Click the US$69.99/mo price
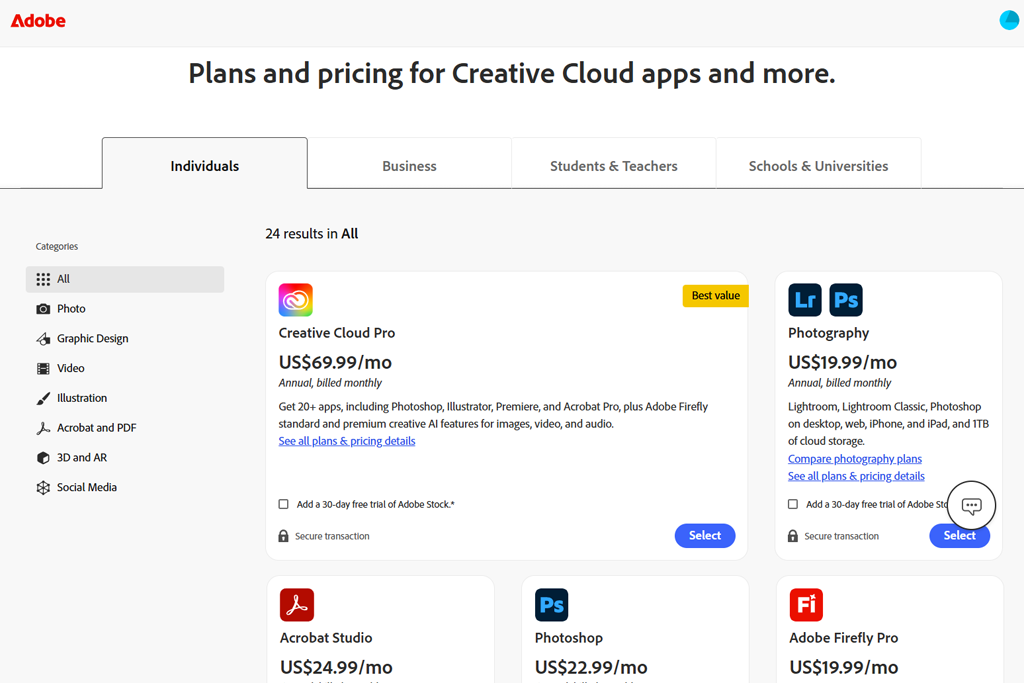 pyautogui.click(x=335, y=362)
